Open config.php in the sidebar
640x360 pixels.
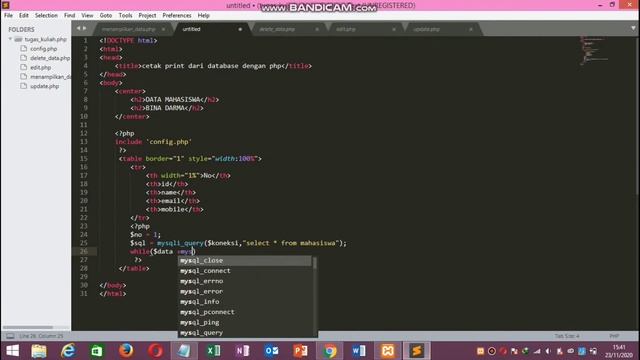tap(43, 49)
